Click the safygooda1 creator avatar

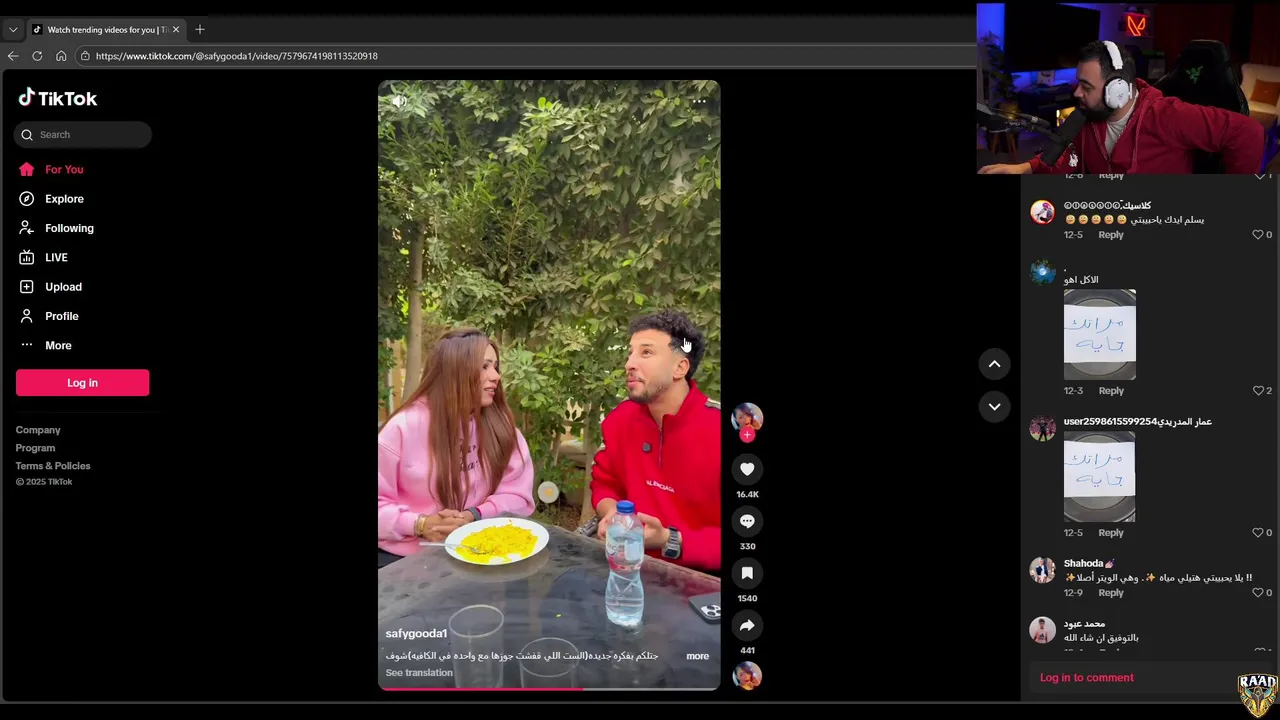click(x=747, y=417)
